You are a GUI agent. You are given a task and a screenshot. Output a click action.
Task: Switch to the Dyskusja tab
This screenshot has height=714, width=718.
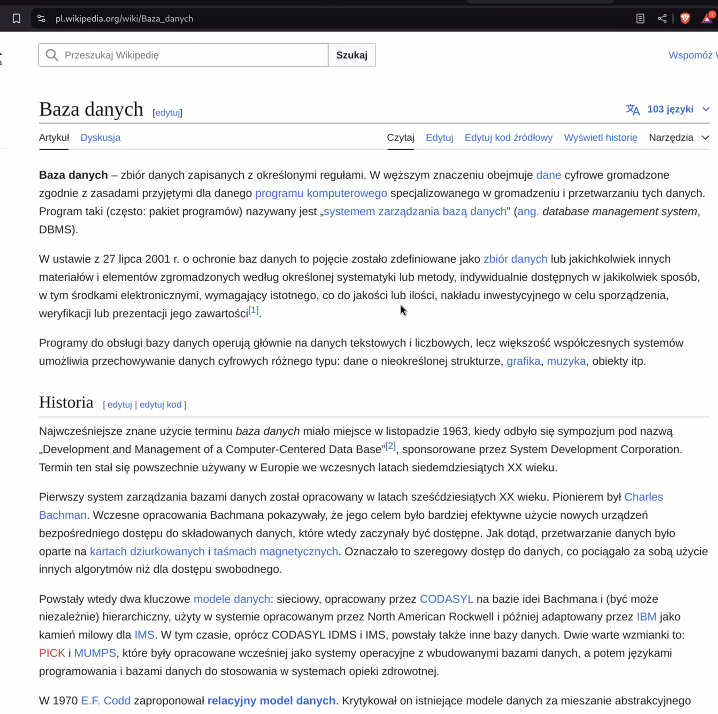tap(100, 137)
